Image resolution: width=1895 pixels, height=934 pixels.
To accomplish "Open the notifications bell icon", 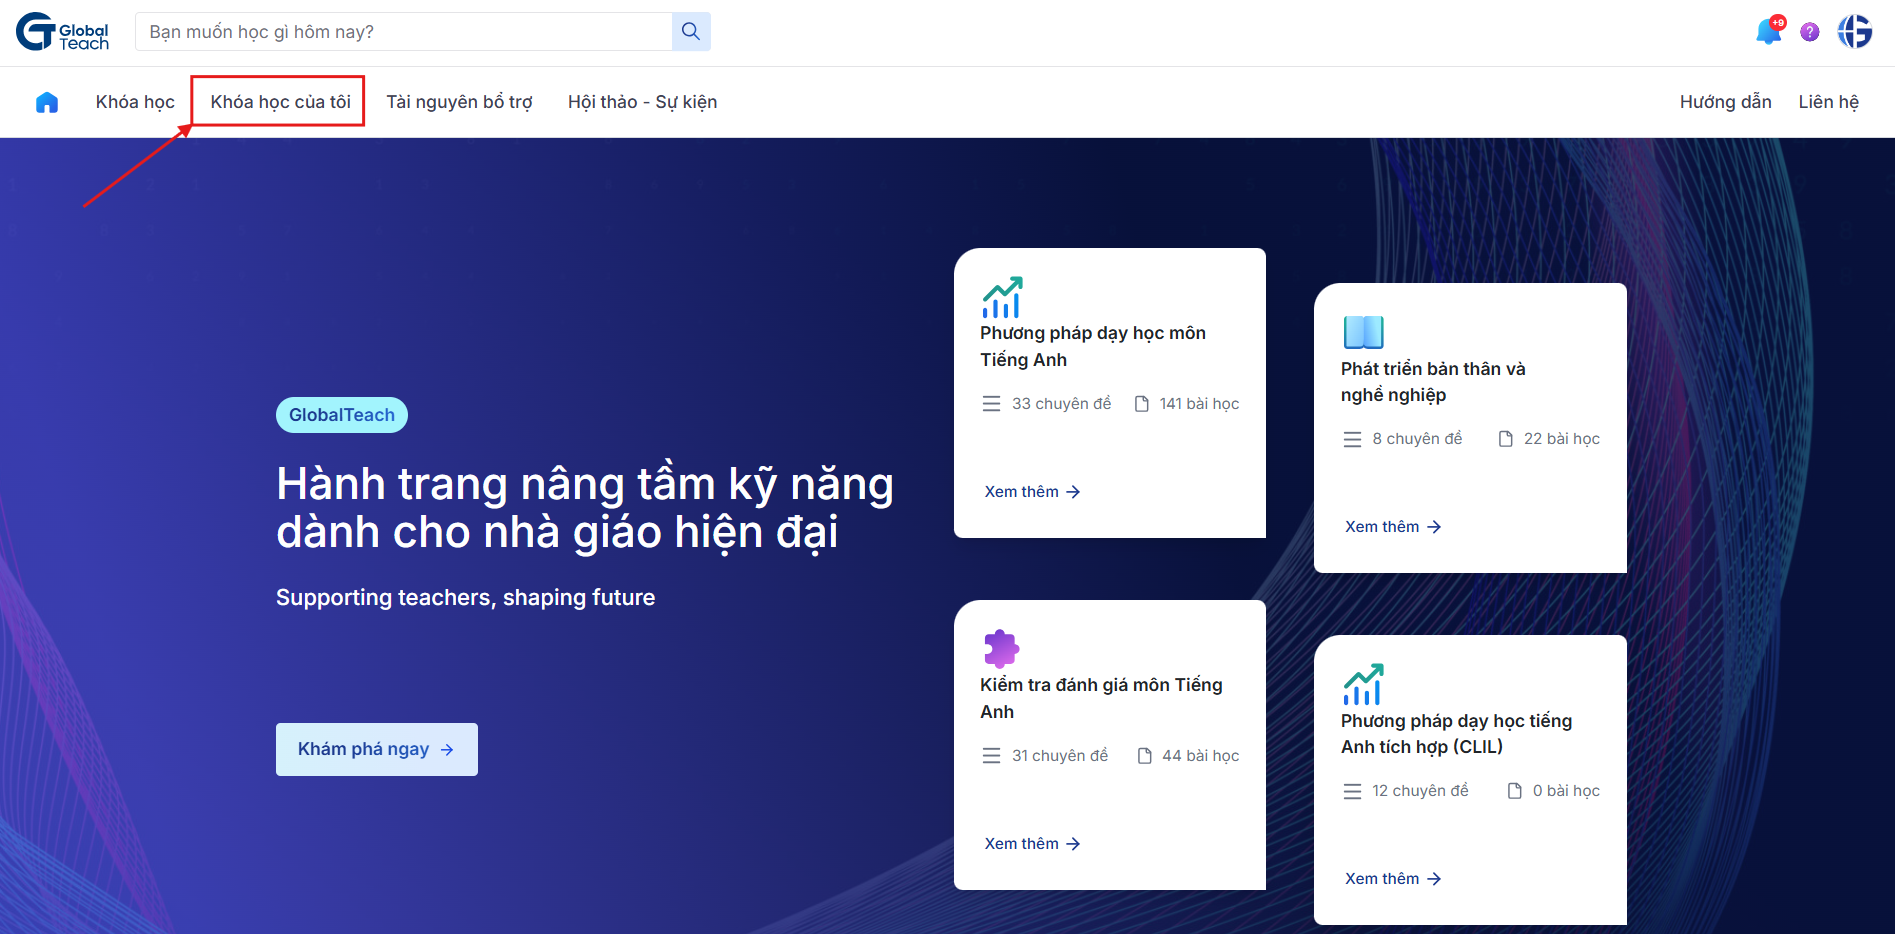I will coord(1768,31).
